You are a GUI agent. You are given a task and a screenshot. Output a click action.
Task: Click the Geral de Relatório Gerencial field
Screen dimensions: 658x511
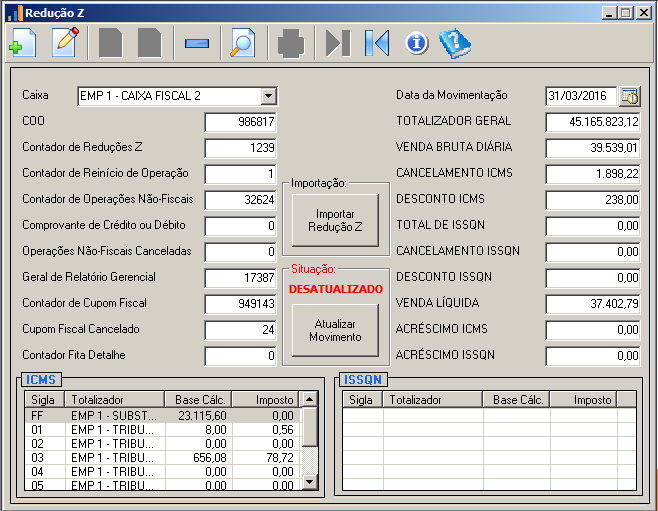pyautogui.click(x=240, y=278)
